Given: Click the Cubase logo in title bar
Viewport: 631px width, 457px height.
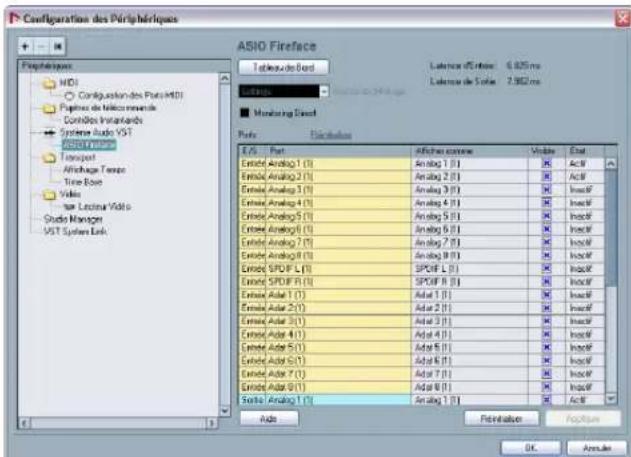Looking at the screenshot, I should tap(14, 18).
